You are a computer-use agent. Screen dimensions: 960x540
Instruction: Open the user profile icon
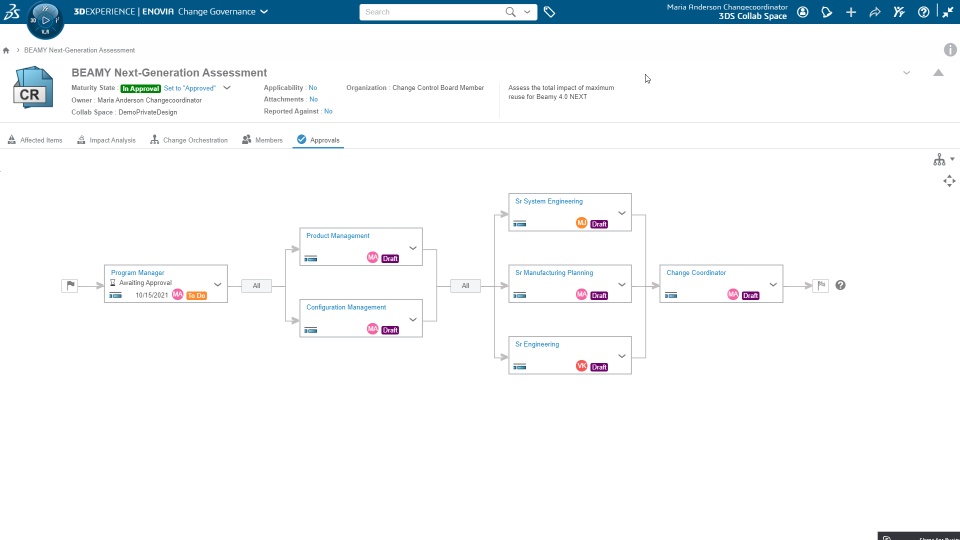pyautogui.click(x=803, y=12)
